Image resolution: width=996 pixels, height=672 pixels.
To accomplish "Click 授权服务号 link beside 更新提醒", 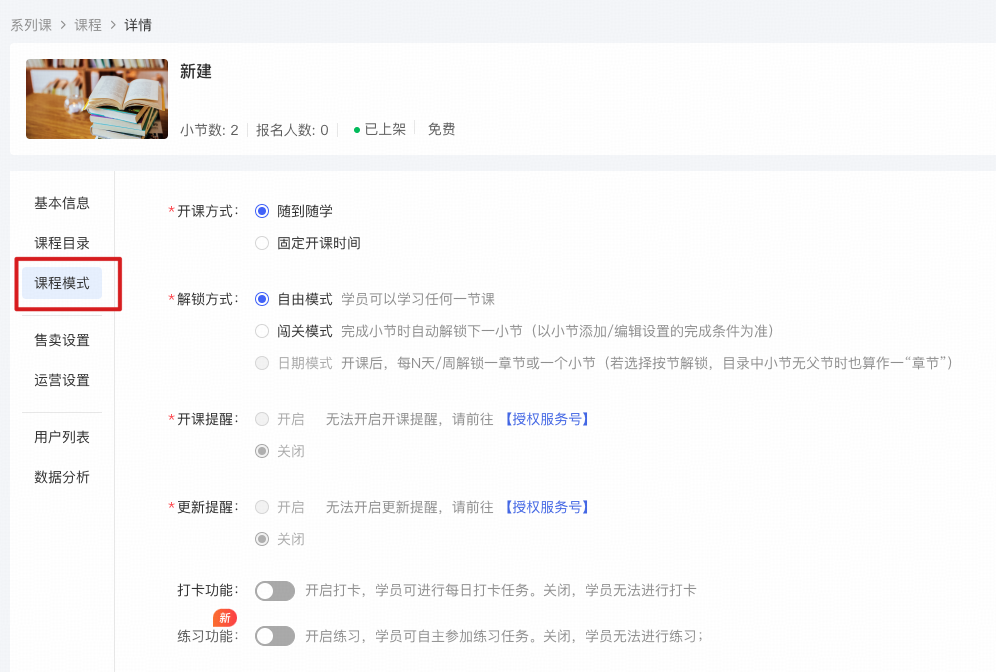I will point(547,507).
